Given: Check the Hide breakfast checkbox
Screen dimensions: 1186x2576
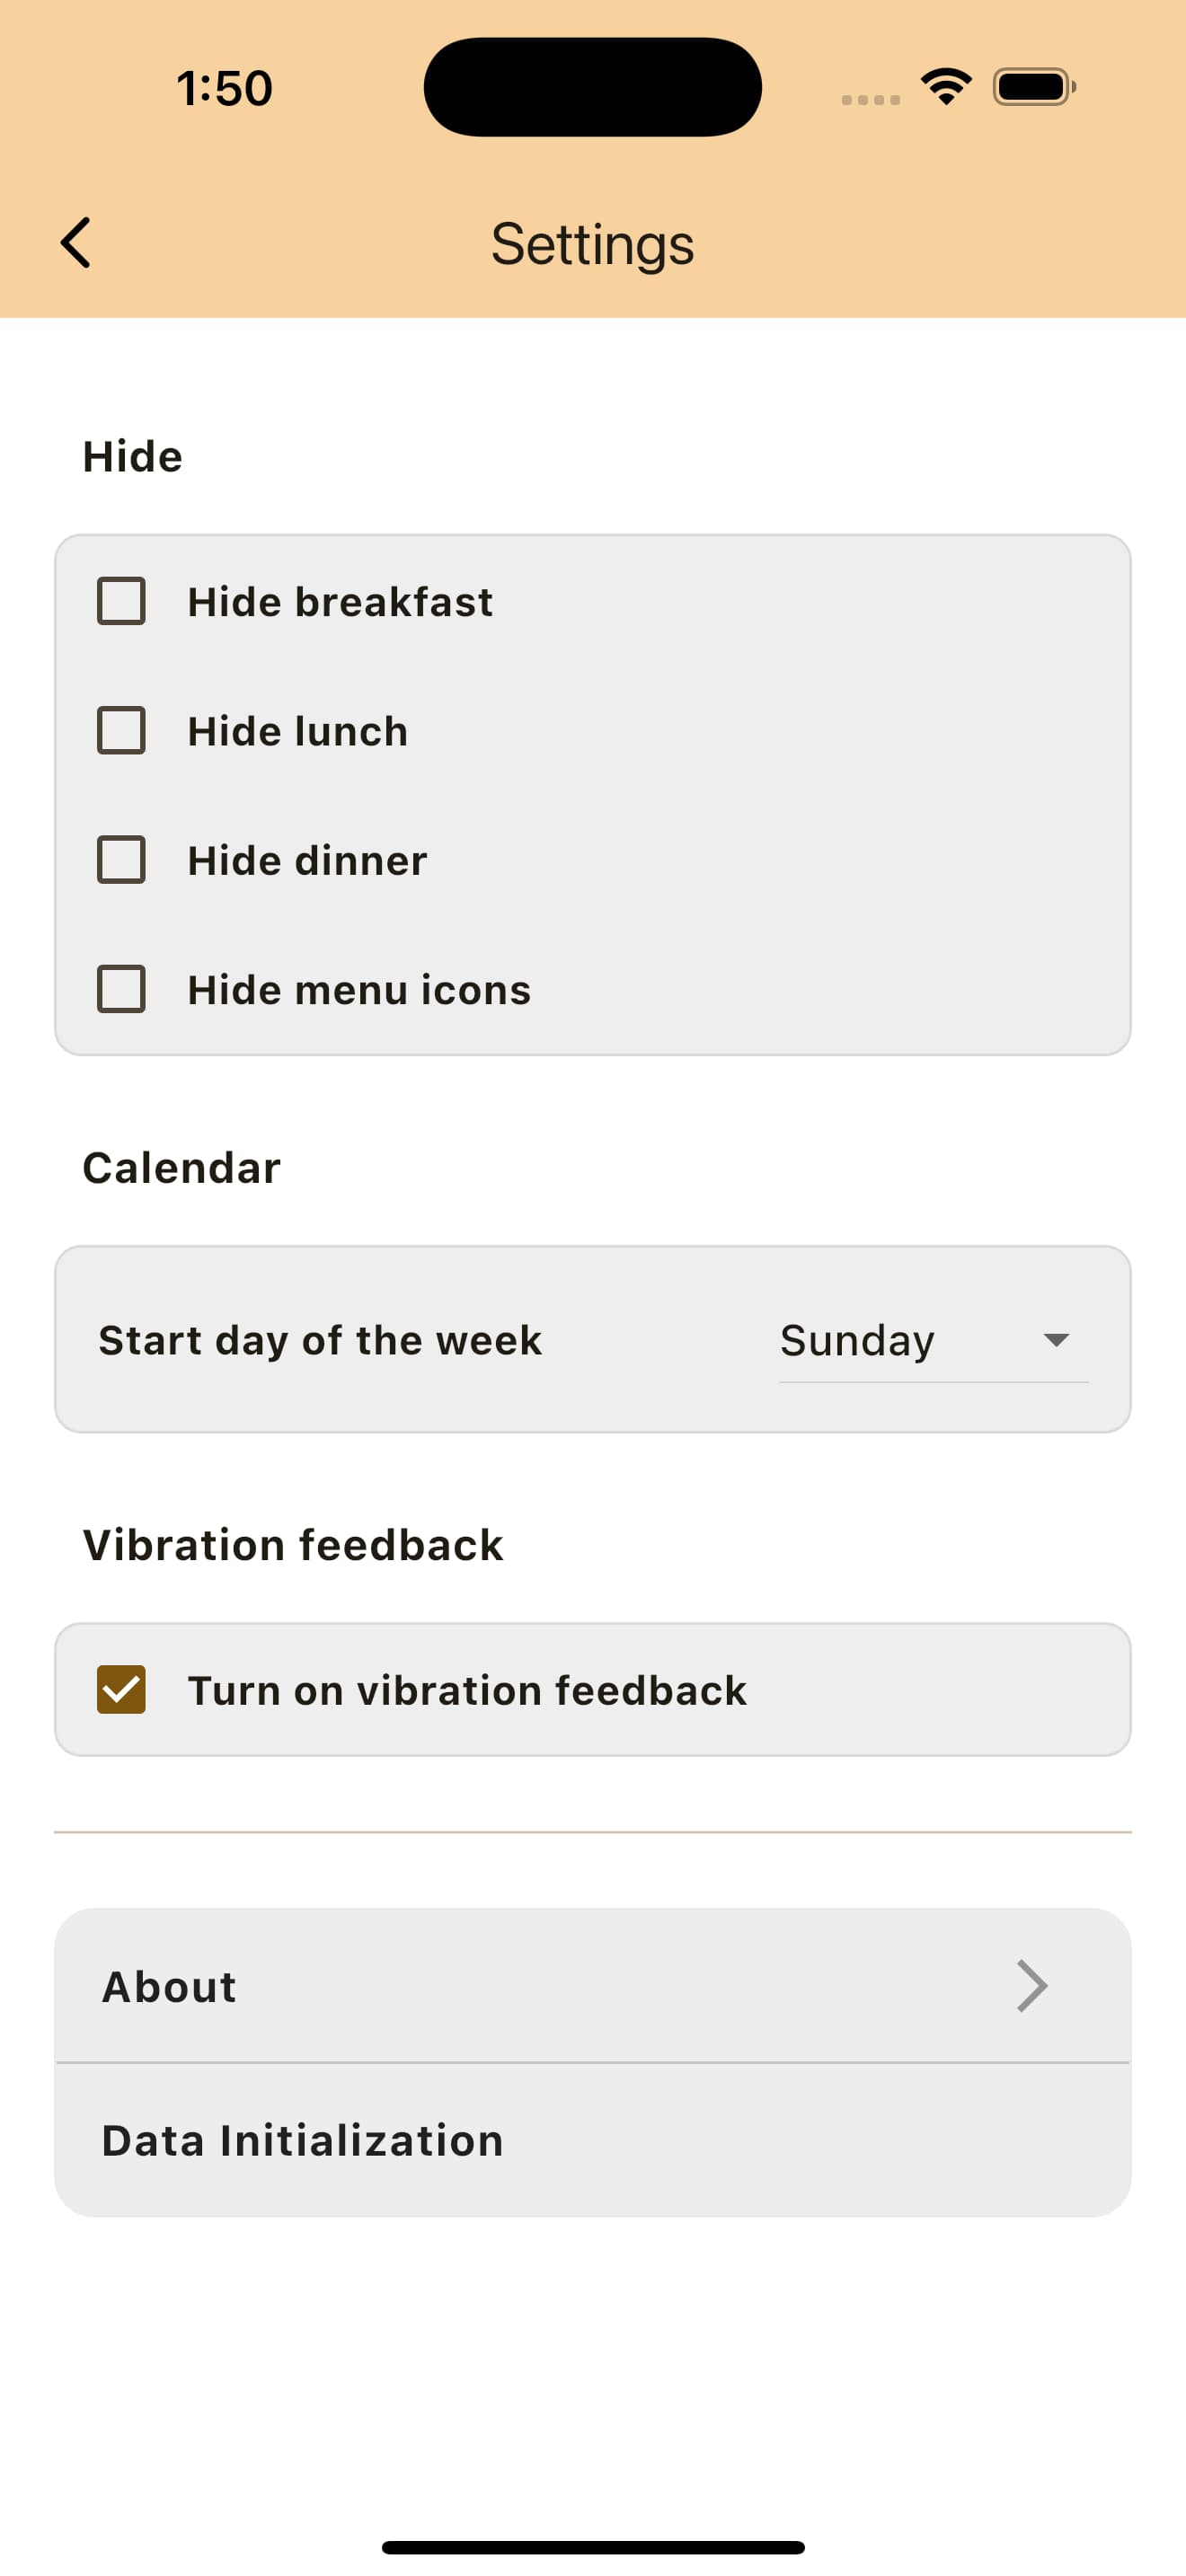Looking at the screenshot, I should [121, 602].
